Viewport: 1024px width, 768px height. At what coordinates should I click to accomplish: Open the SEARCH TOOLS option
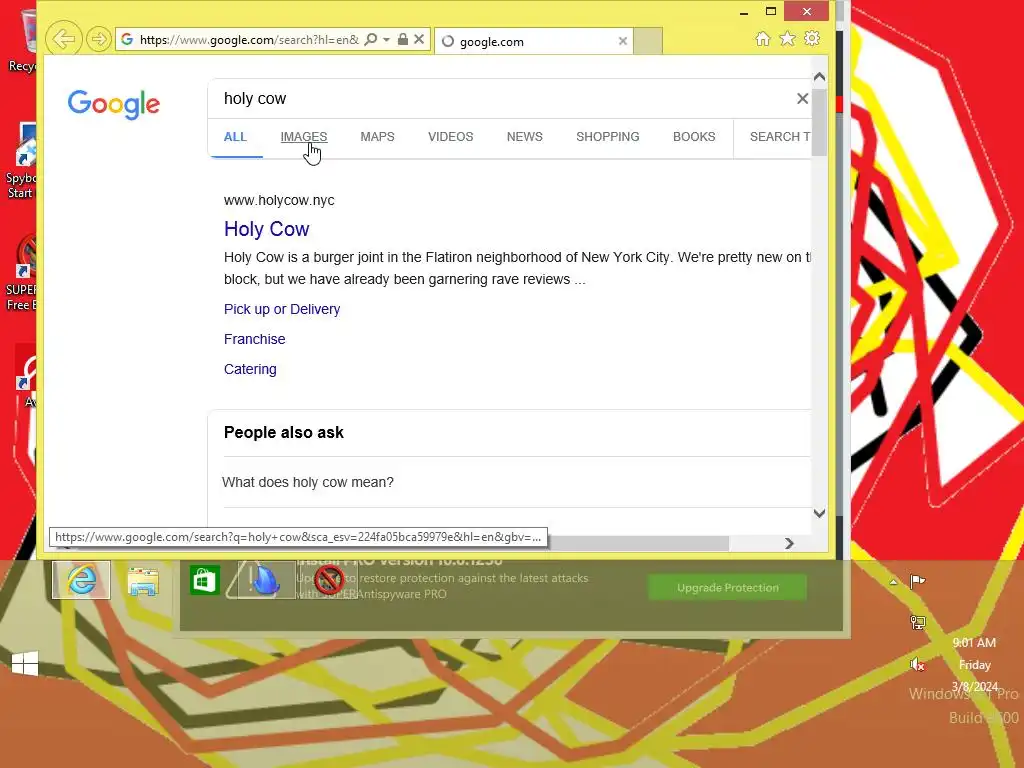pyautogui.click(x=780, y=137)
